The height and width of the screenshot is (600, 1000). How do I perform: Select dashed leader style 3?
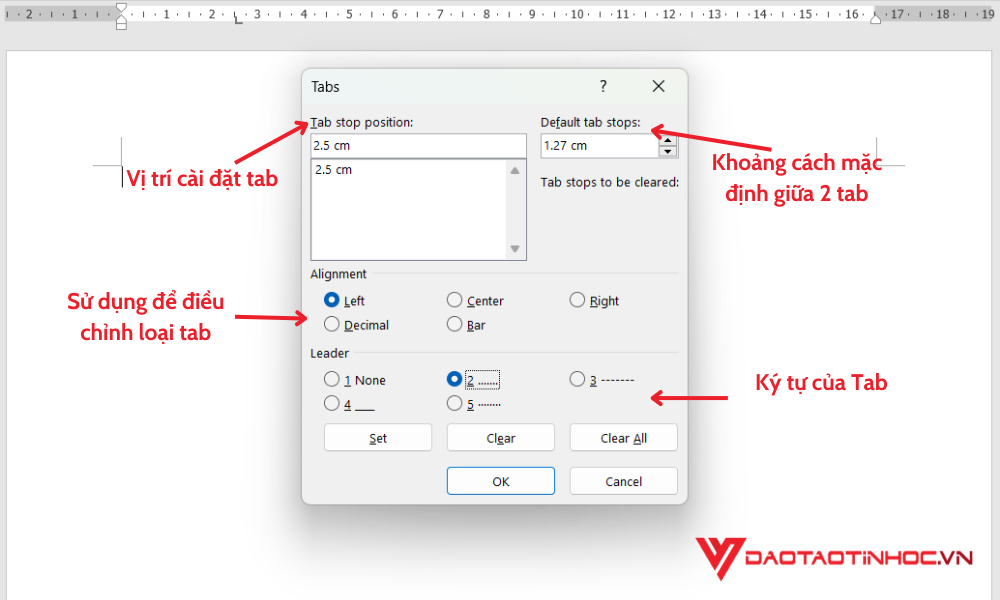point(578,380)
